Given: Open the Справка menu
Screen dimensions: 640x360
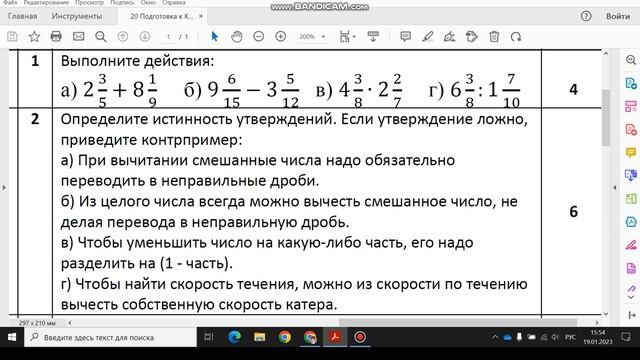Looking at the screenshot, I should tap(173, 2).
